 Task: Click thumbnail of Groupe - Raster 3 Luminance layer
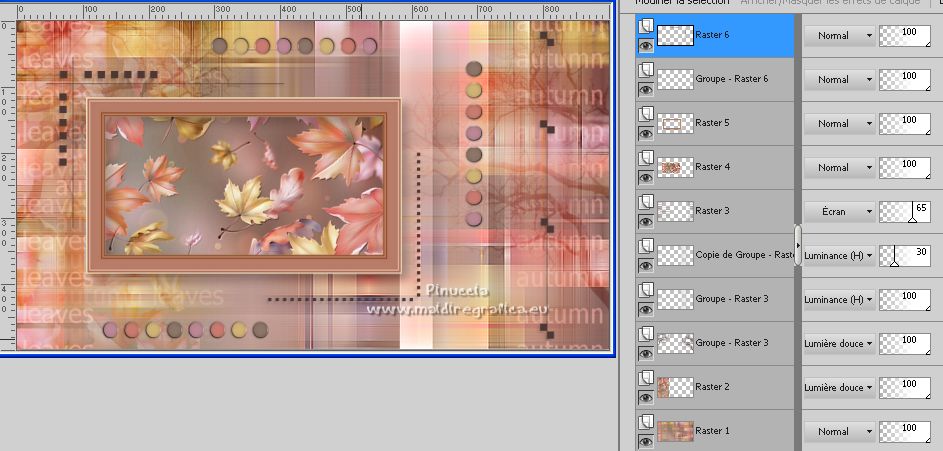tap(675, 299)
